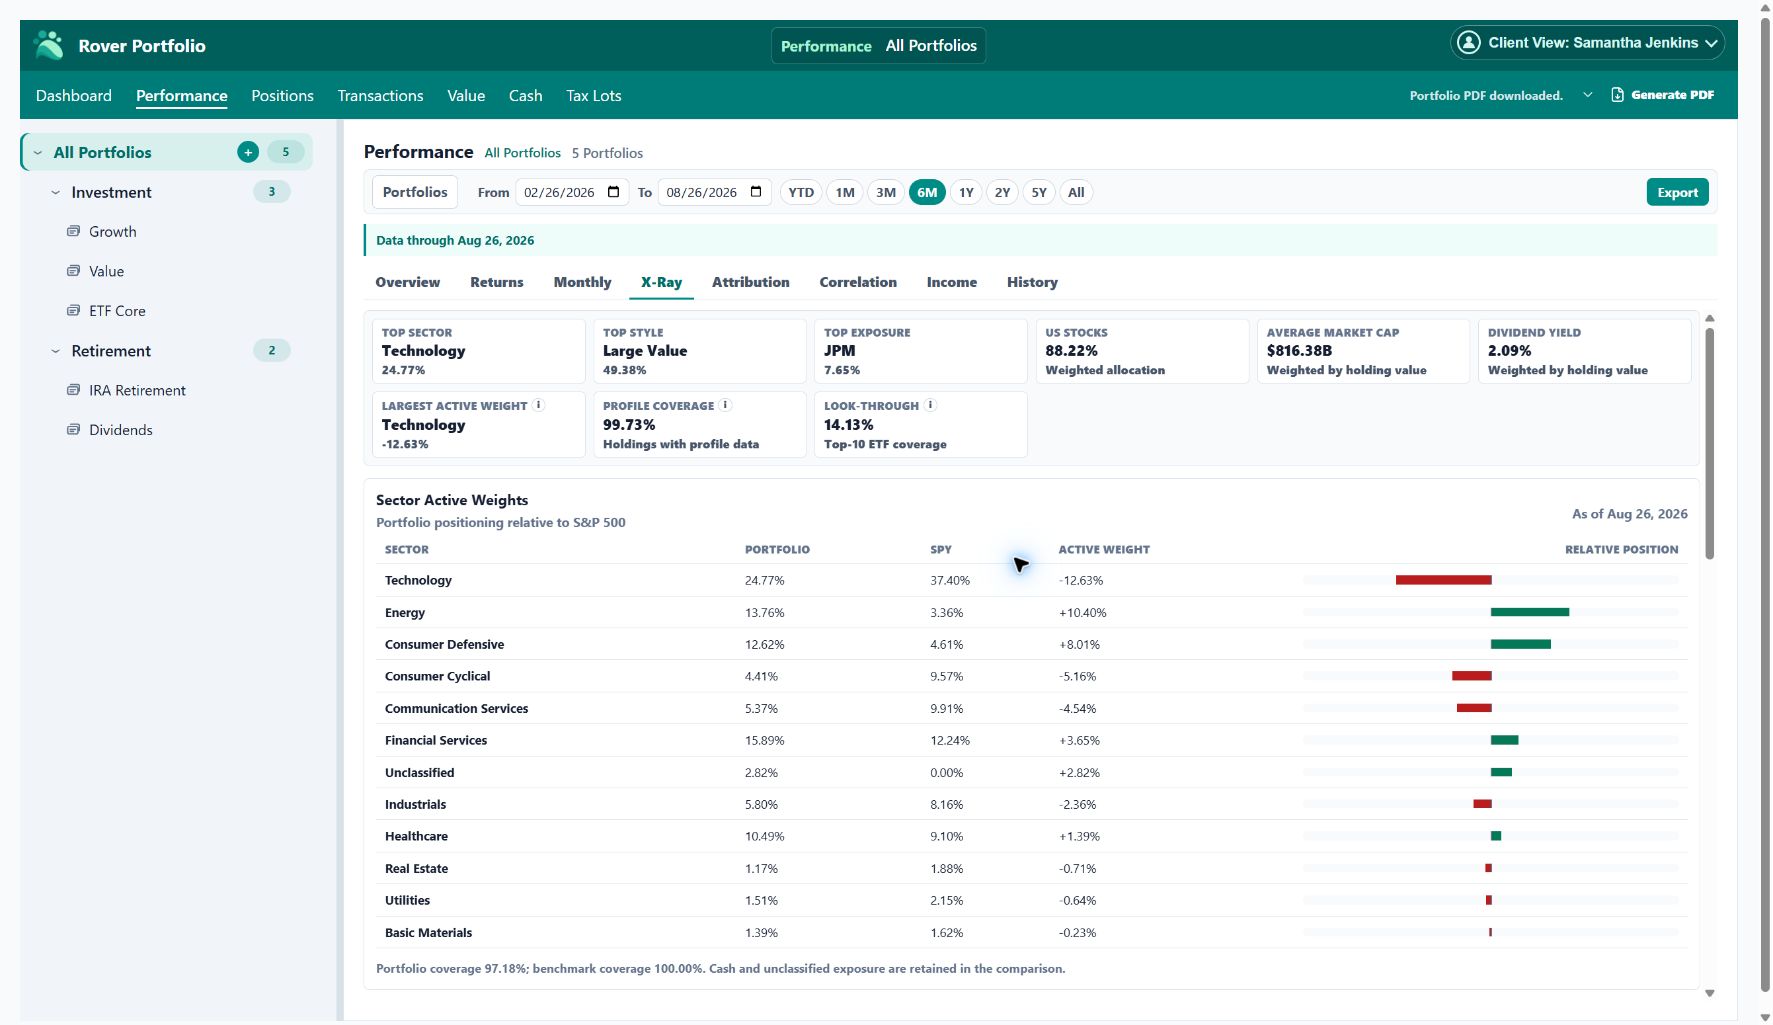Open the To date calendar picker icon
Viewport: 1773px width, 1025px height.
click(x=756, y=192)
